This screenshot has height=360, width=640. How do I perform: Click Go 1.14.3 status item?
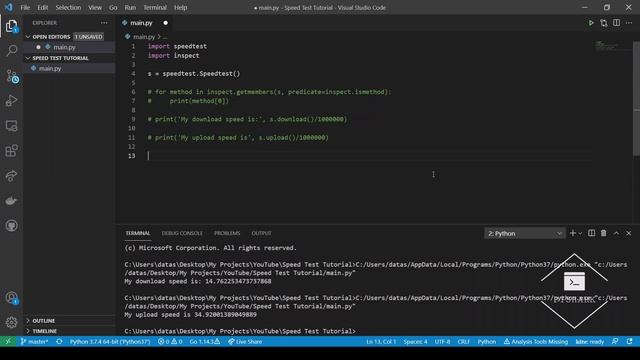point(204,342)
